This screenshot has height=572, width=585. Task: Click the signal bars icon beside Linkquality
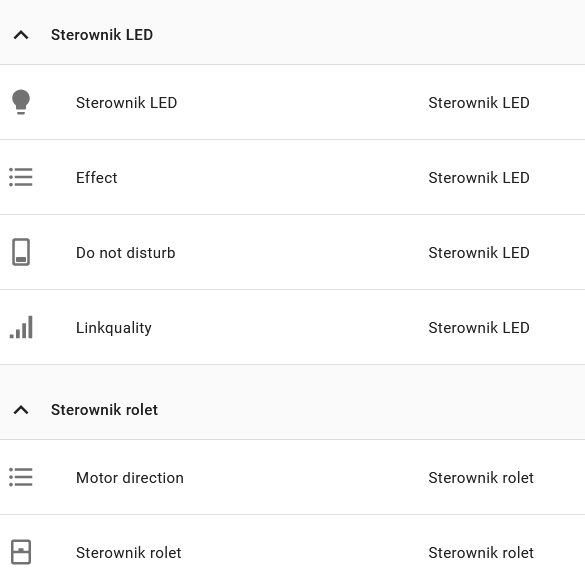pos(21,327)
